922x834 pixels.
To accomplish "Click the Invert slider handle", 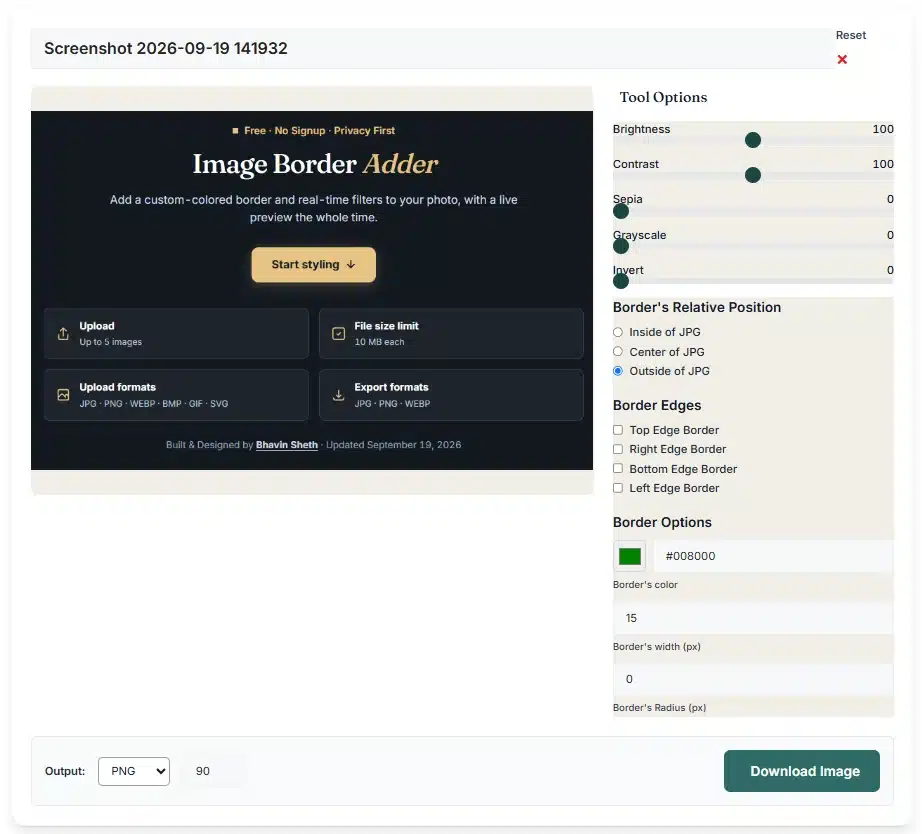I will 621,281.
